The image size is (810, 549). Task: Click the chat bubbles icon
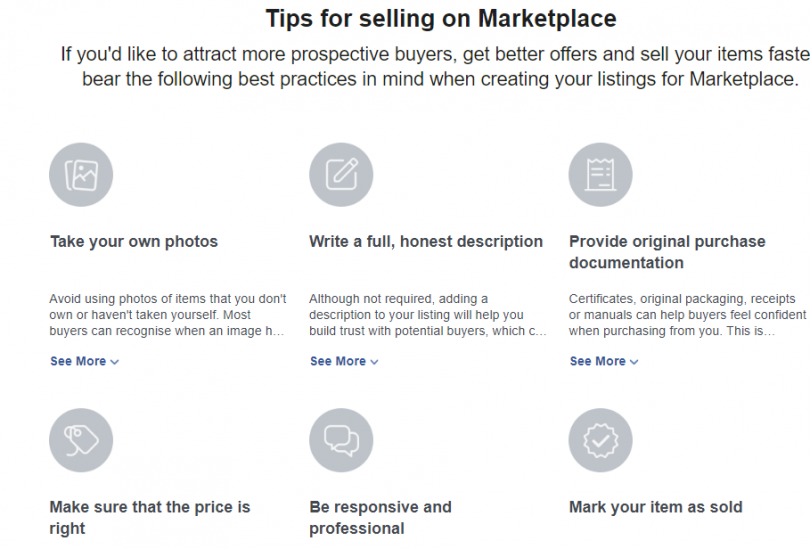[341, 441]
